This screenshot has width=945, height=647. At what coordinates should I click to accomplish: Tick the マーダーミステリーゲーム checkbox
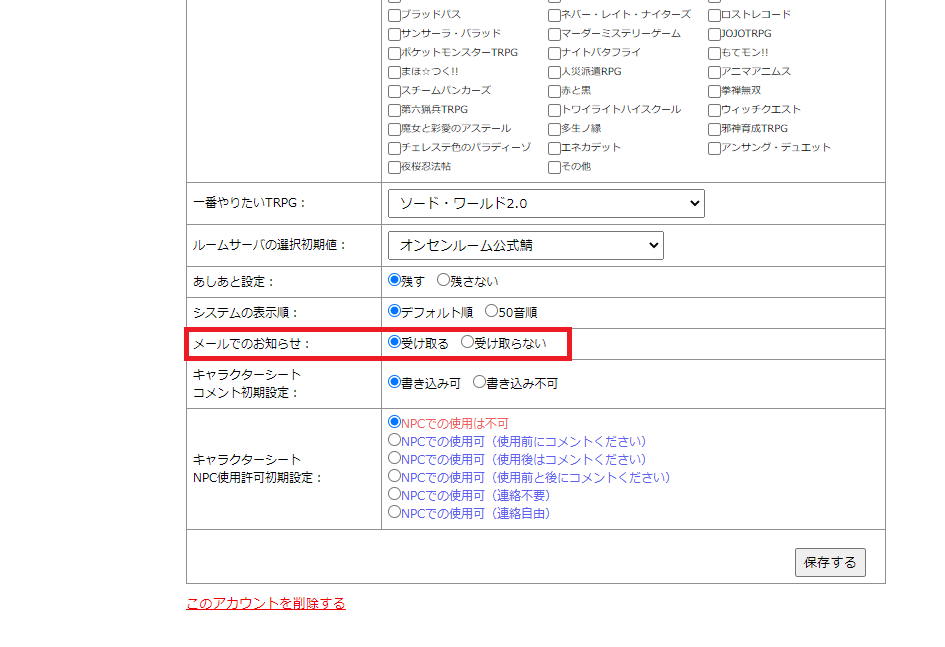tap(554, 34)
